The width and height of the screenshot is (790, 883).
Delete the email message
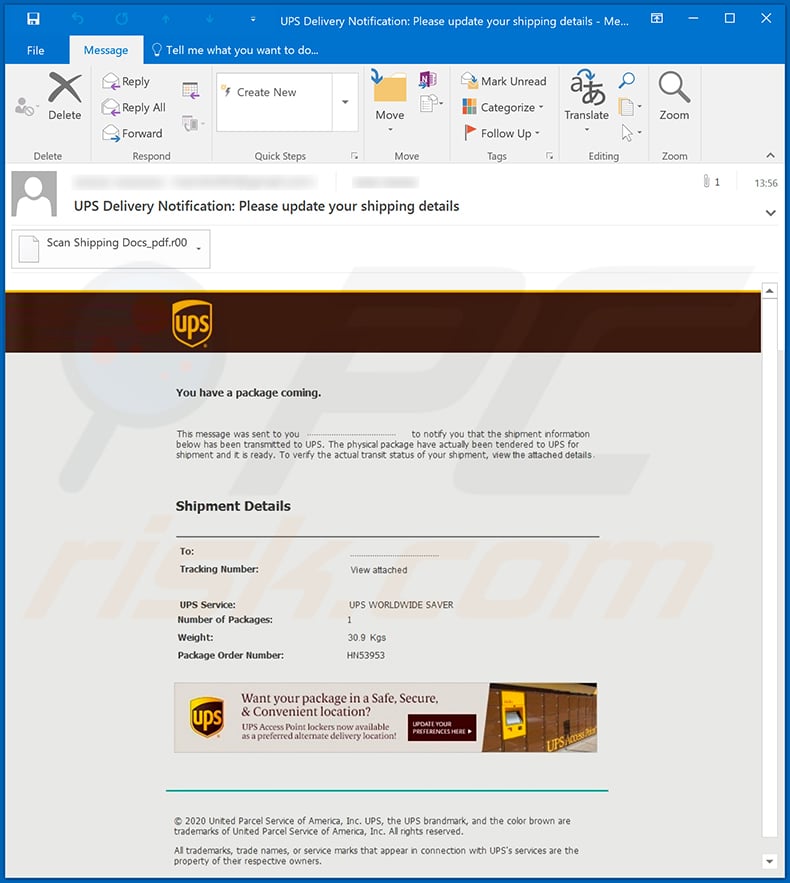64,96
